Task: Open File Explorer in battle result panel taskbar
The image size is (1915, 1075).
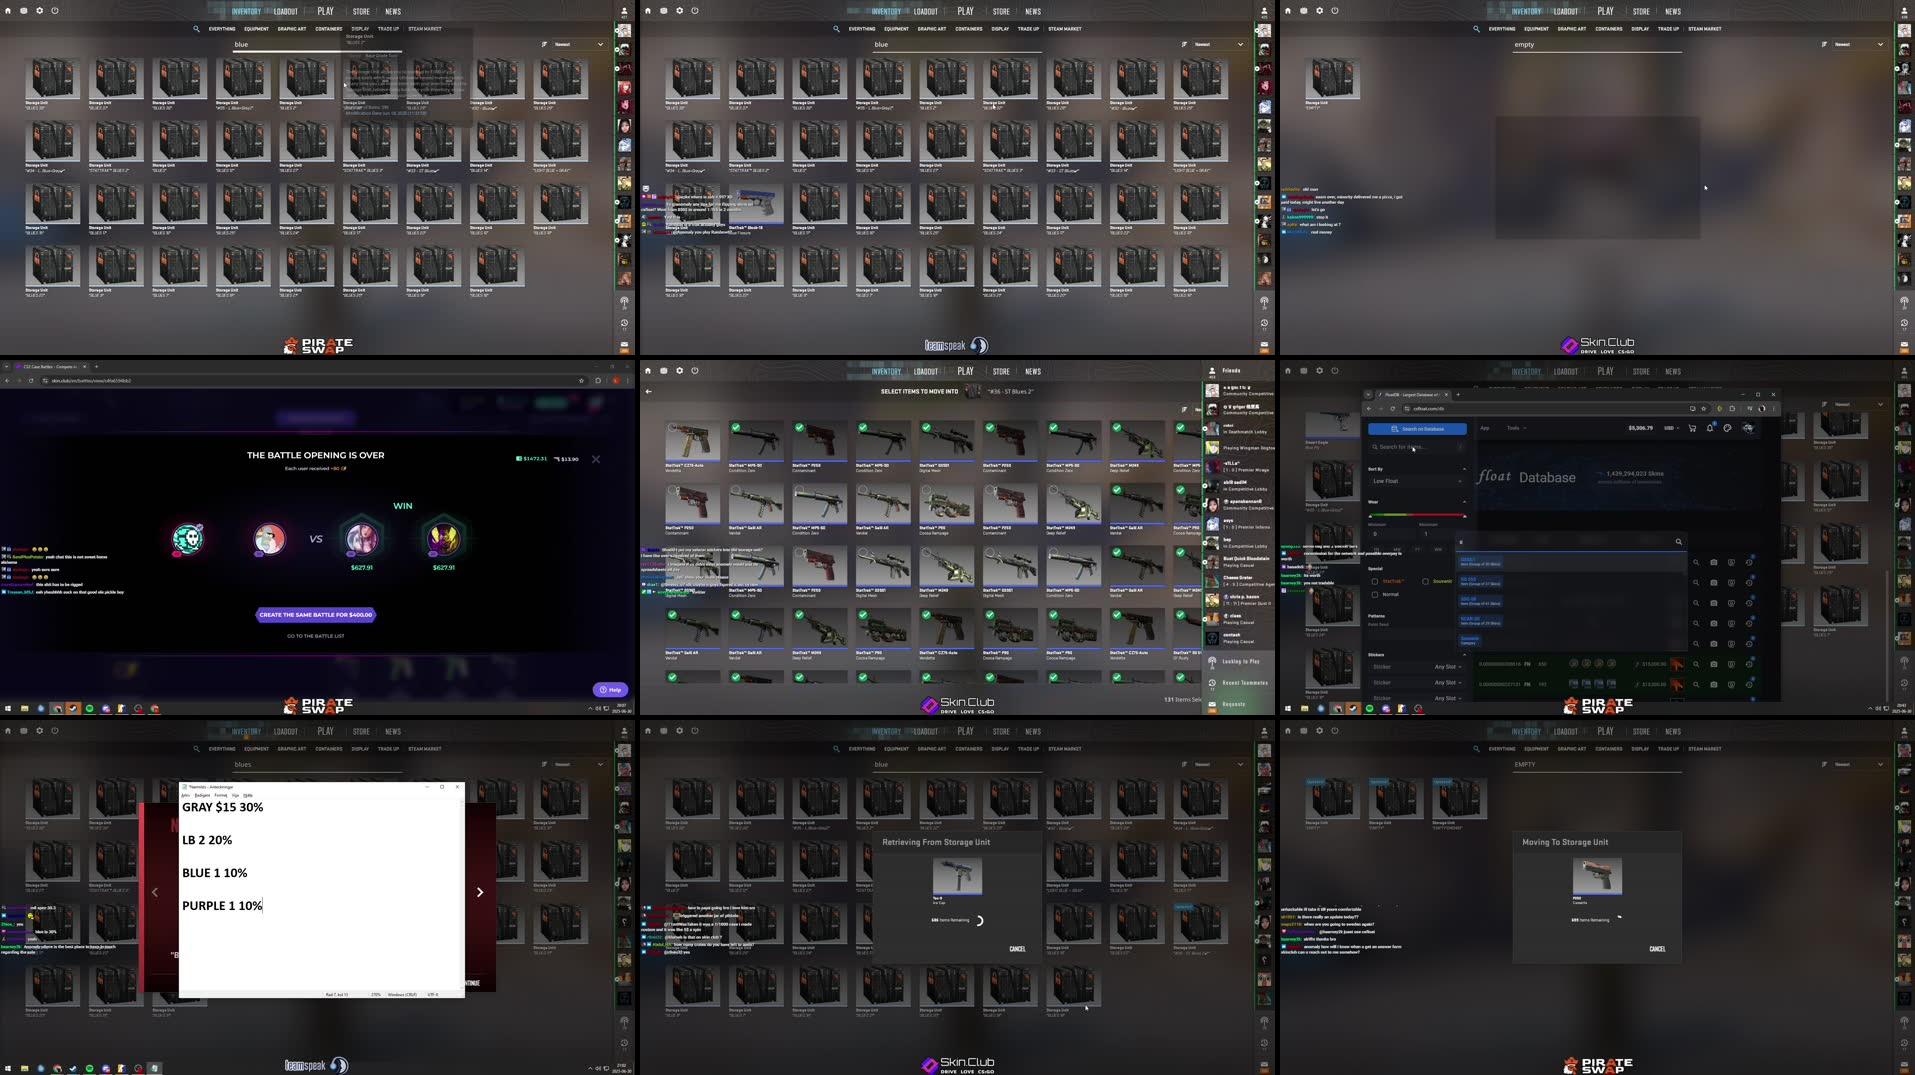Action: (24, 709)
